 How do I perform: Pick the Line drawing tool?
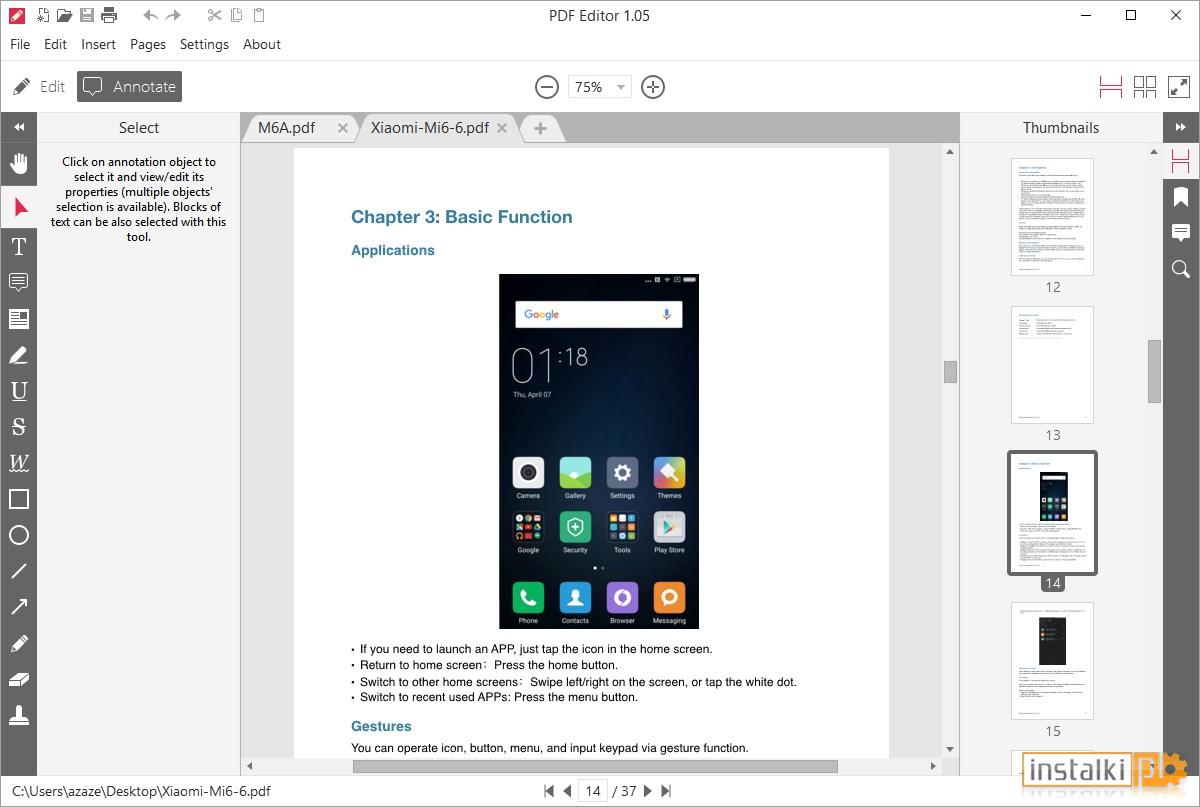click(x=19, y=571)
